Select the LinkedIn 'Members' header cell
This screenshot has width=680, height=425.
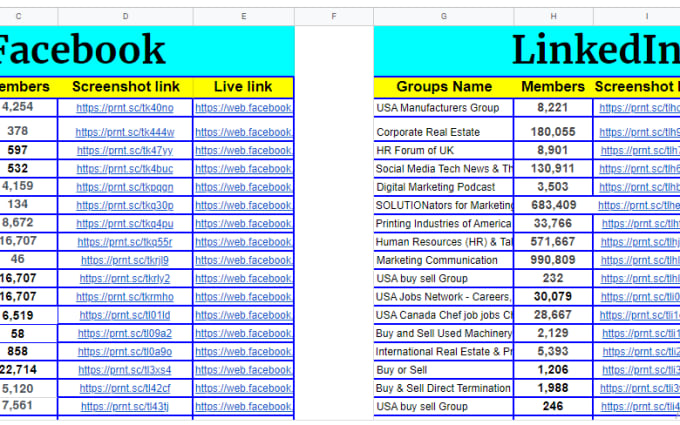pyautogui.click(x=553, y=87)
